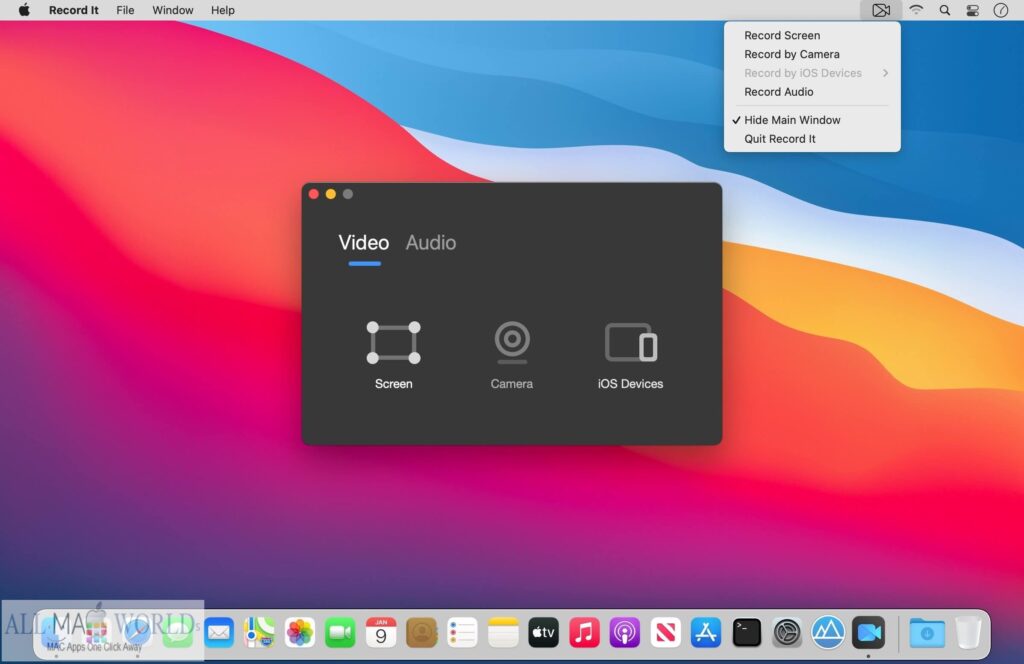Open Control Center icon in menu bar
The width and height of the screenshot is (1024, 664).
pyautogui.click(x=972, y=10)
